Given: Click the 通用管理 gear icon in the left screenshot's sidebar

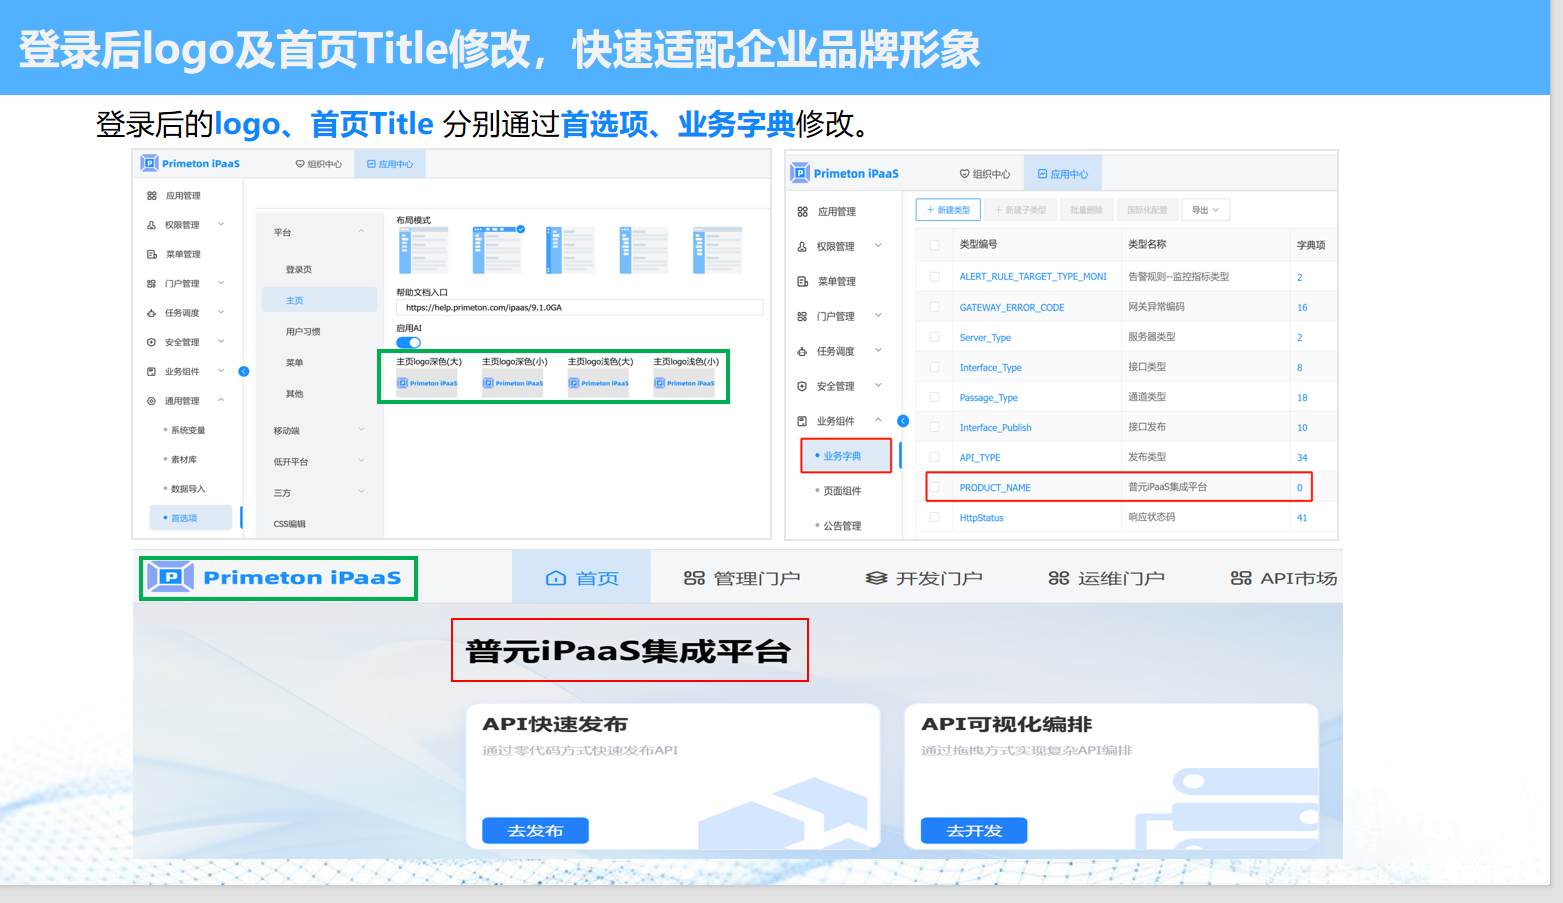Looking at the screenshot, I should point(152,401).
